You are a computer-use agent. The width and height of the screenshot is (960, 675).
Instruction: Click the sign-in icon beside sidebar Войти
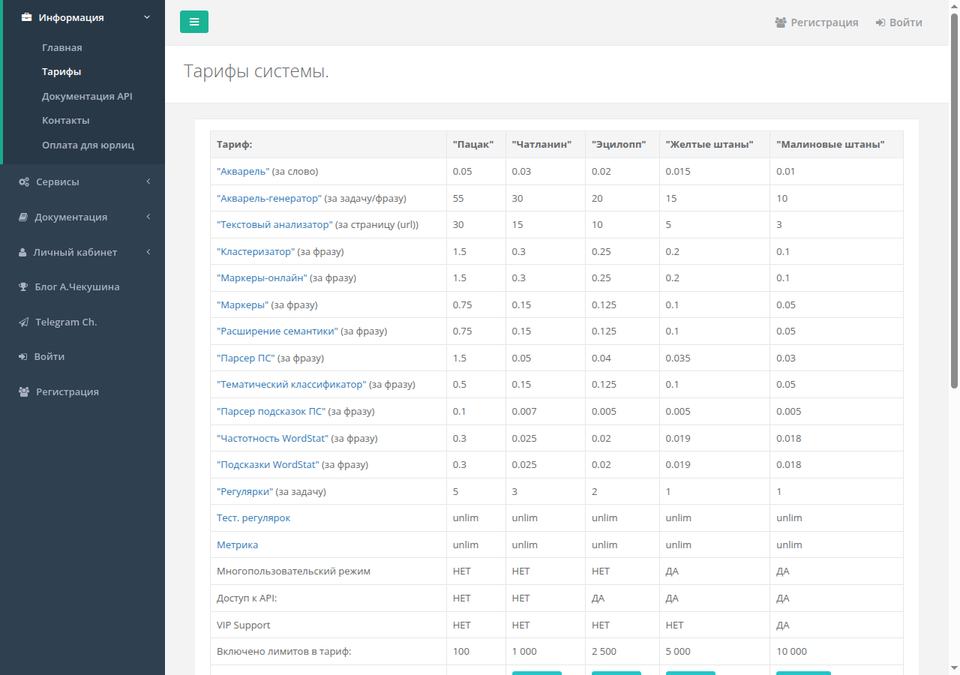coord(23,356)
